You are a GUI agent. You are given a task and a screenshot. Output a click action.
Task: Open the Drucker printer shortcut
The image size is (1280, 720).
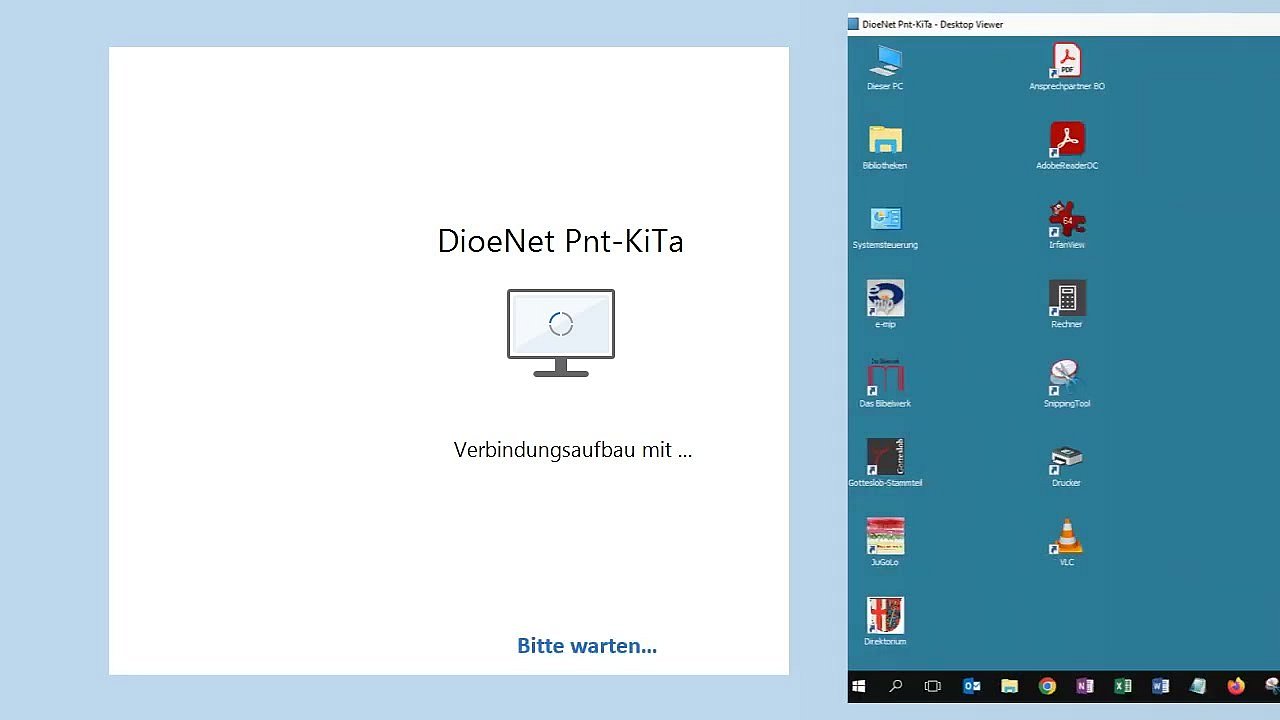point(1067,458)
